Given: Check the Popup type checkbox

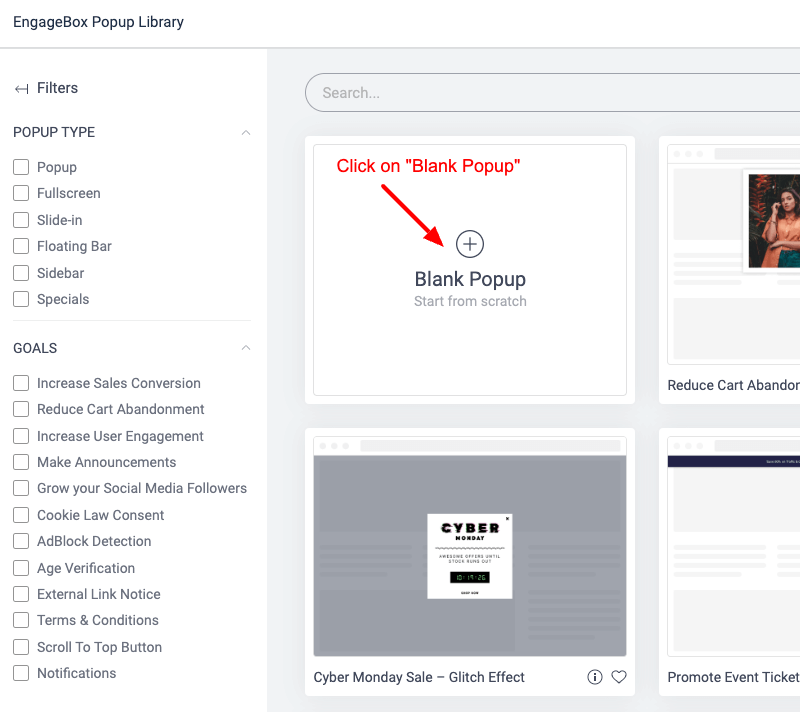Looking at the screenshot, I should pos(21,167).
